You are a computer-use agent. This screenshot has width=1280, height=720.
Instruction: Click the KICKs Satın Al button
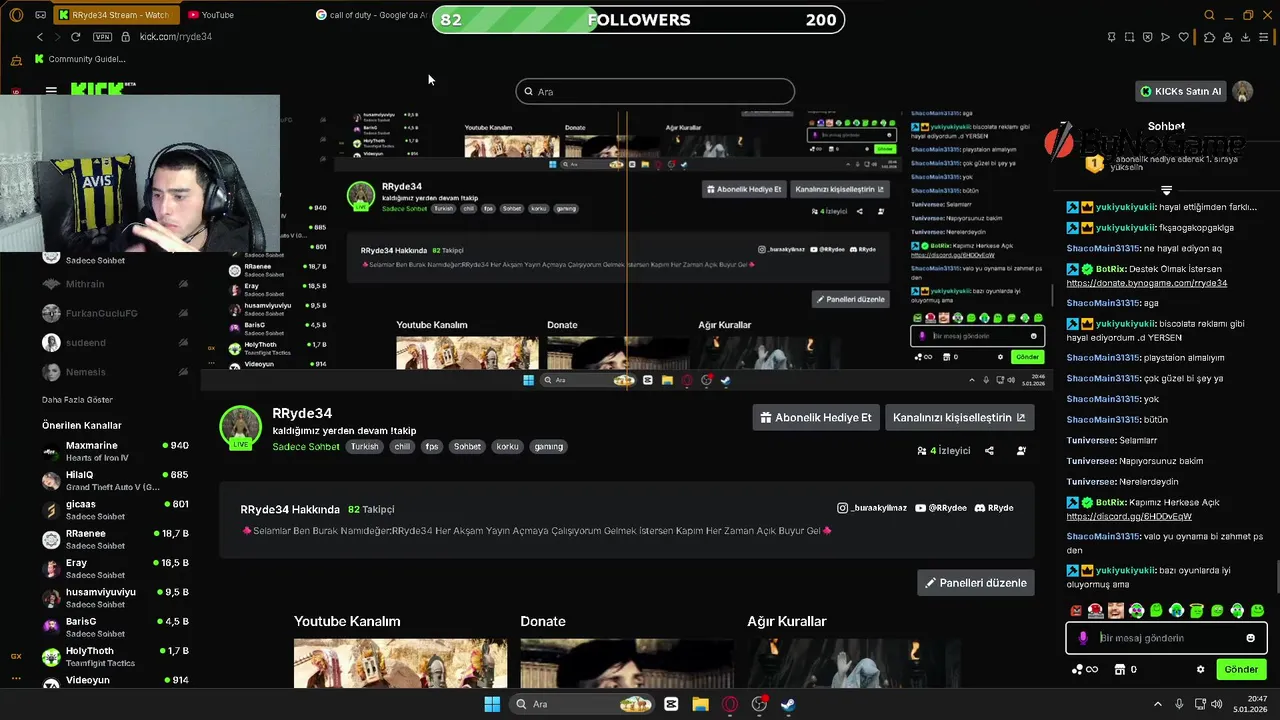1181,91
